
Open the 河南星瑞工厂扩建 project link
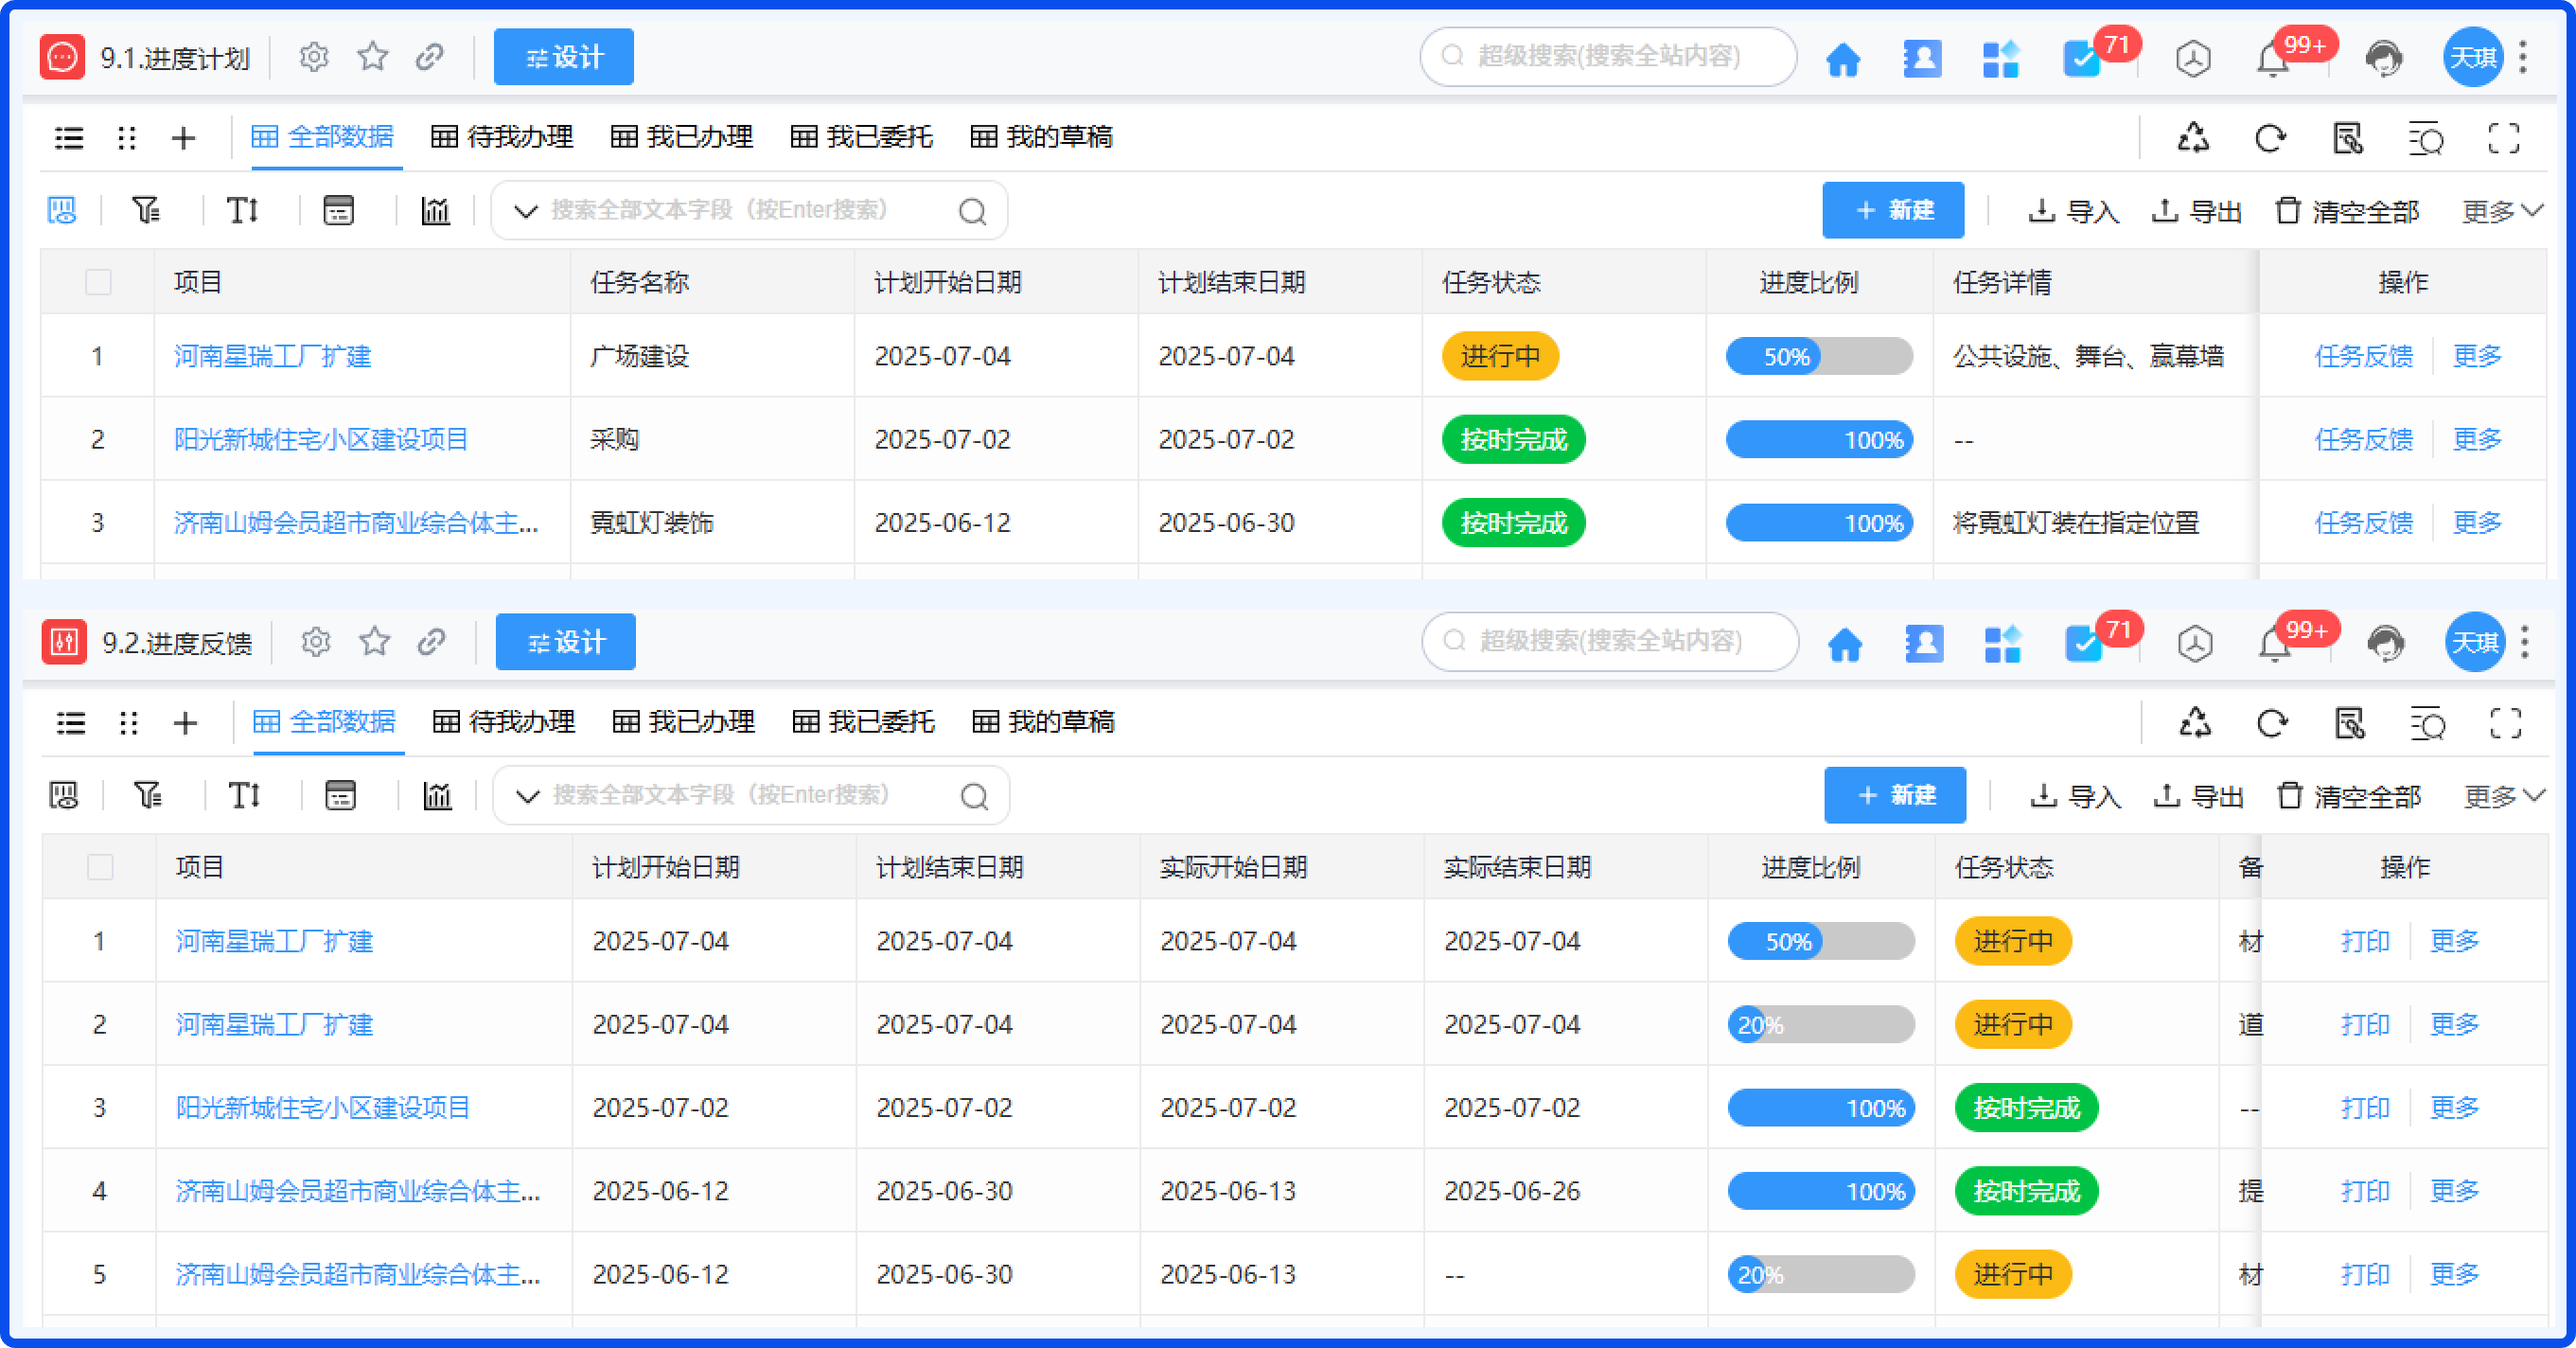tap(271, 356)
